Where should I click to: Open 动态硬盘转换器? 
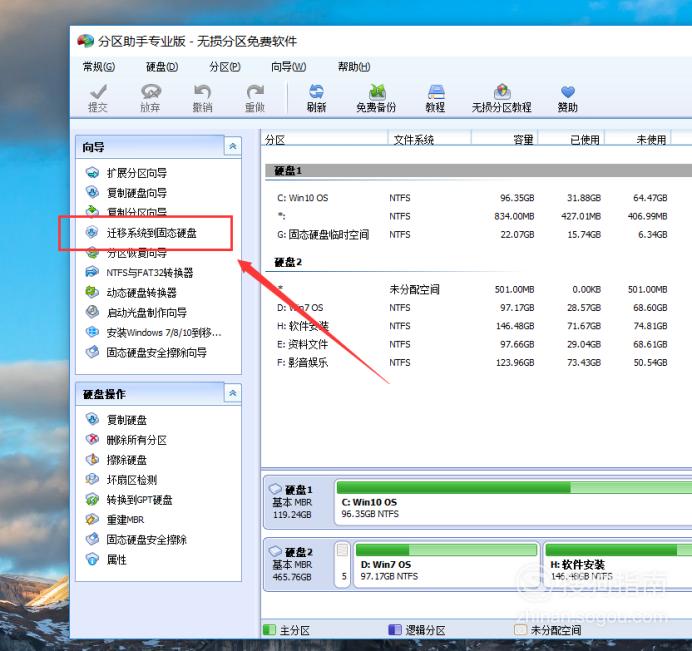click(x=131, y=292)
